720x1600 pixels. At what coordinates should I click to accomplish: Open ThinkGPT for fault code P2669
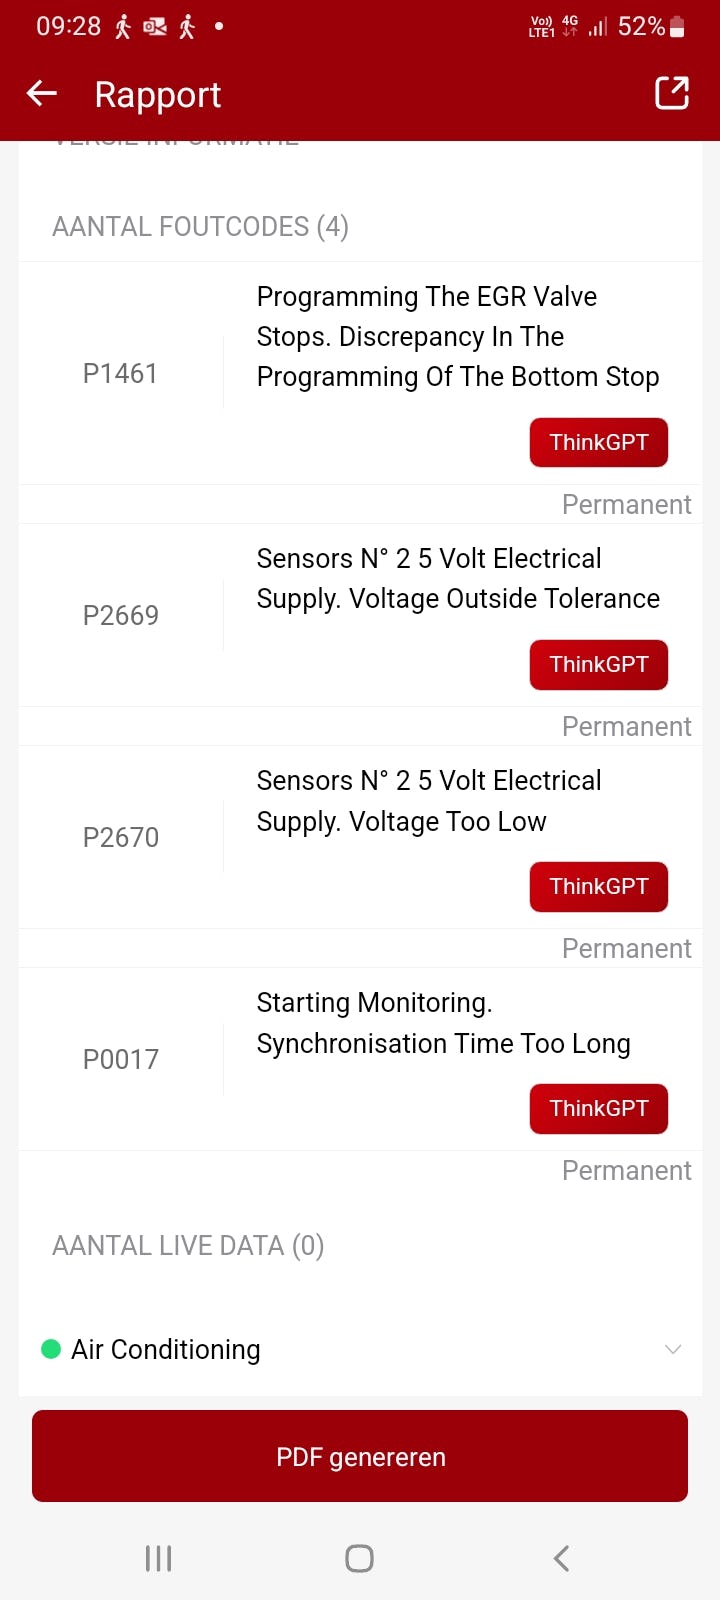598,664
